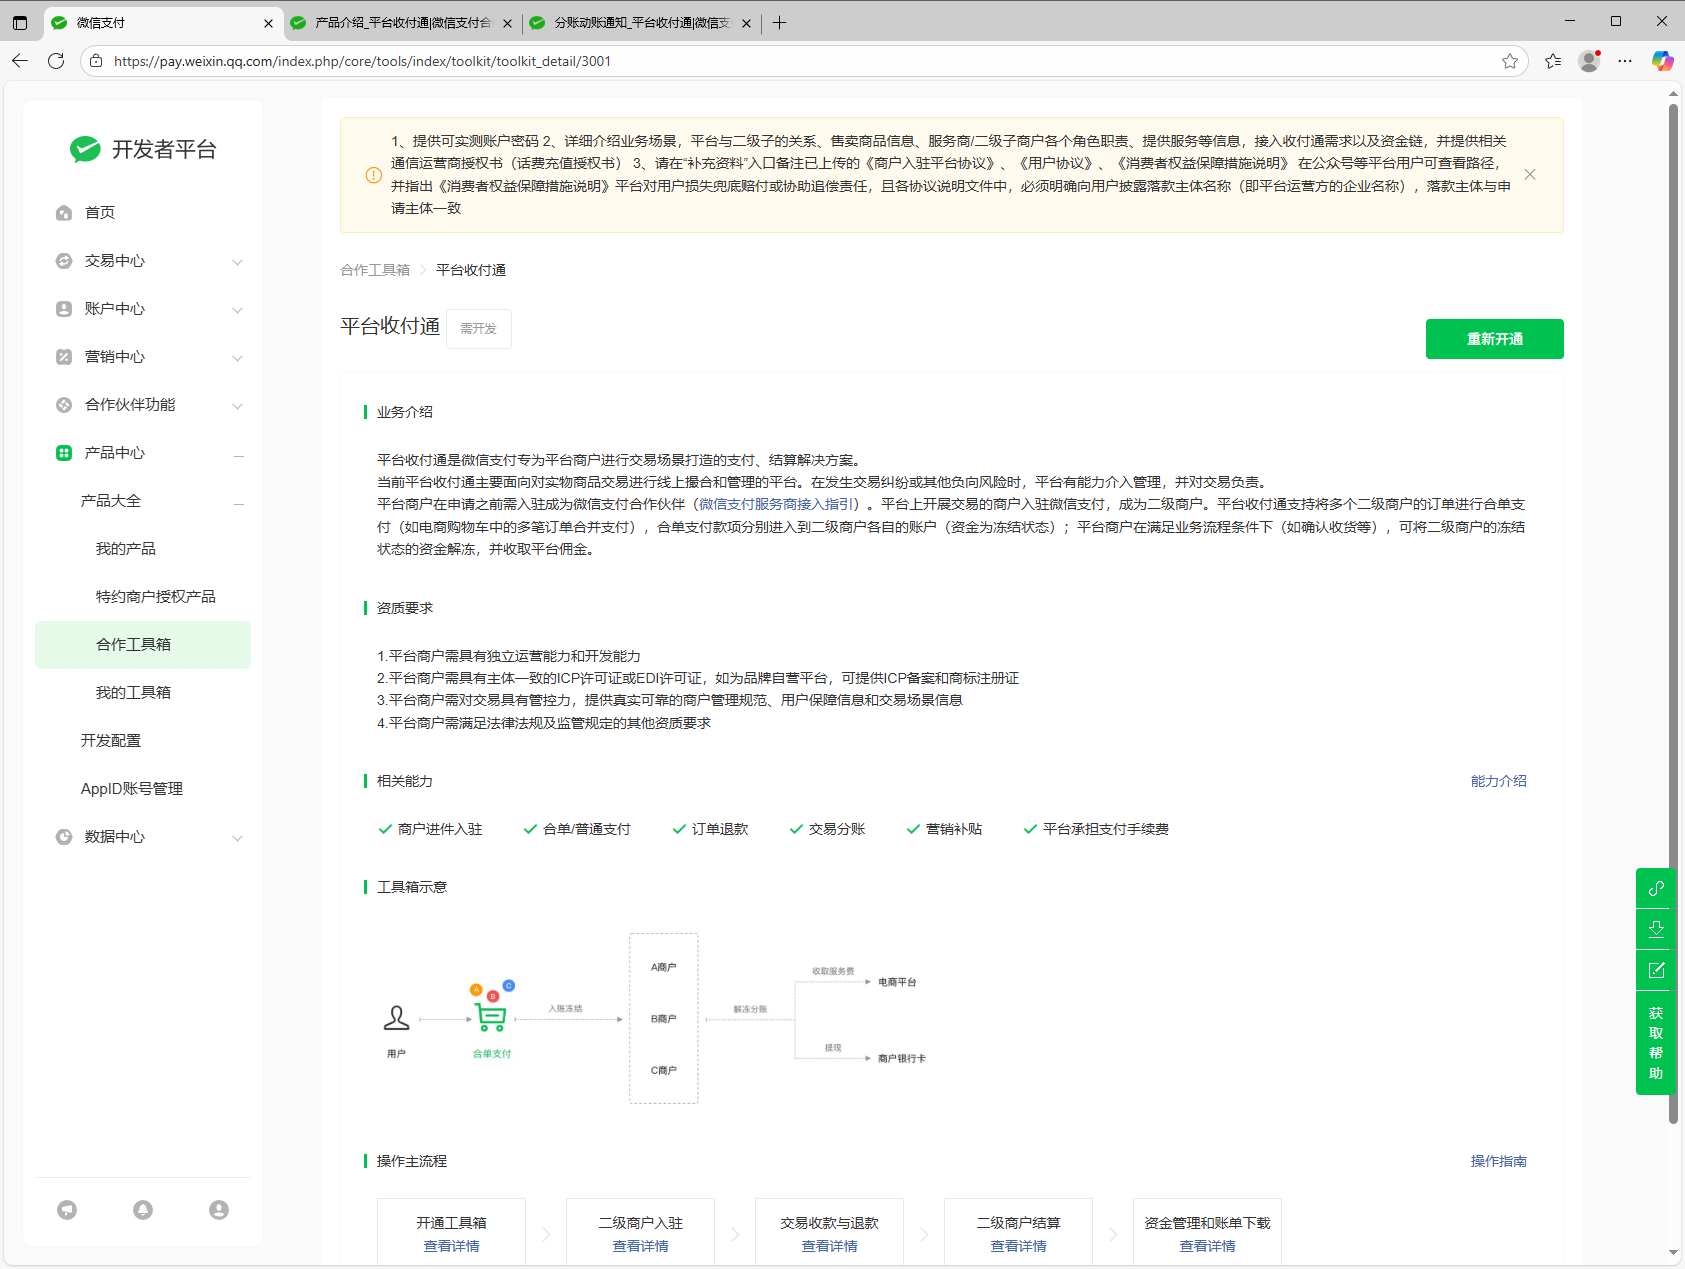Click the 开发者平台 WeChat Pay logo
1685x1269 pixels.
[143, 149]
